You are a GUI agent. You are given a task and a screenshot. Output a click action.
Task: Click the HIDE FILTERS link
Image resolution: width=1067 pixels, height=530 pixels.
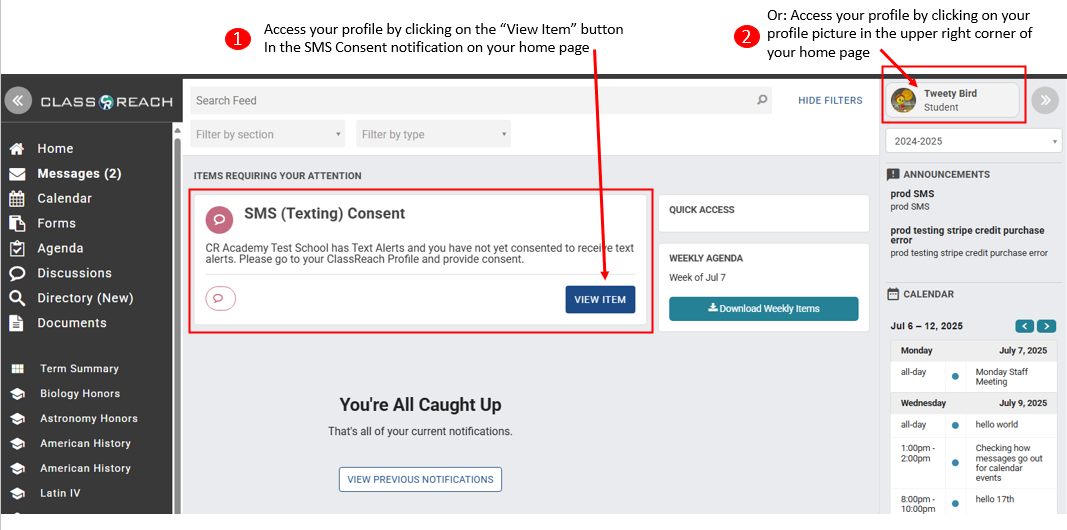point(830,101)
